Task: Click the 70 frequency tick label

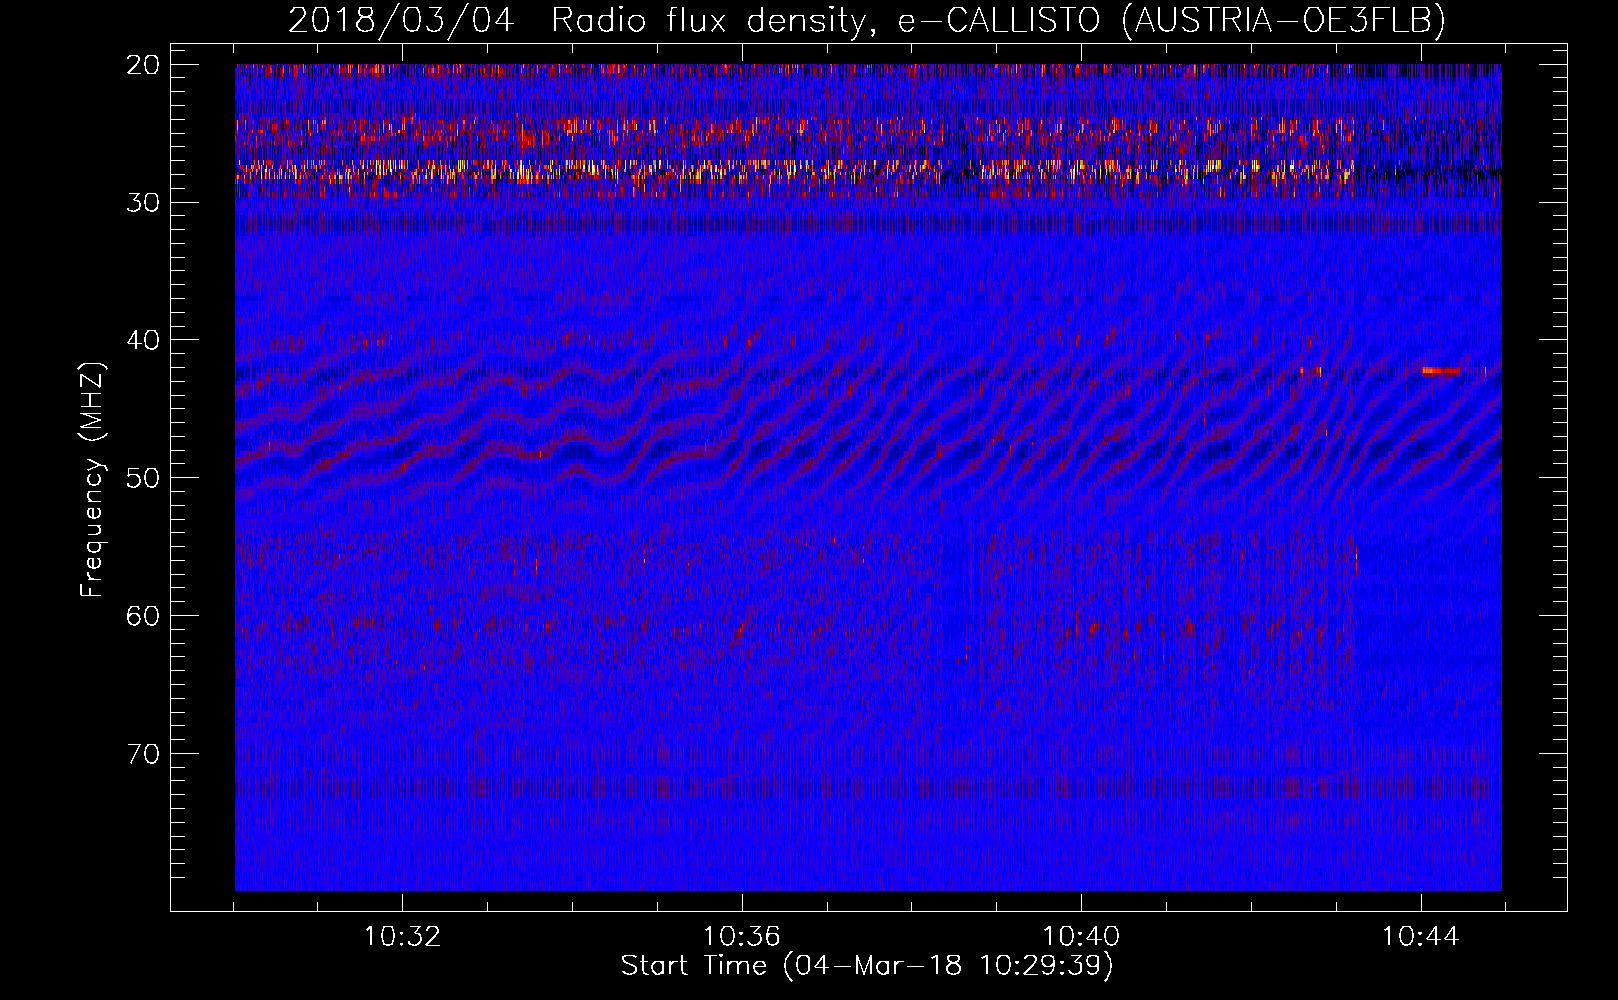Action: pos(144,753)
